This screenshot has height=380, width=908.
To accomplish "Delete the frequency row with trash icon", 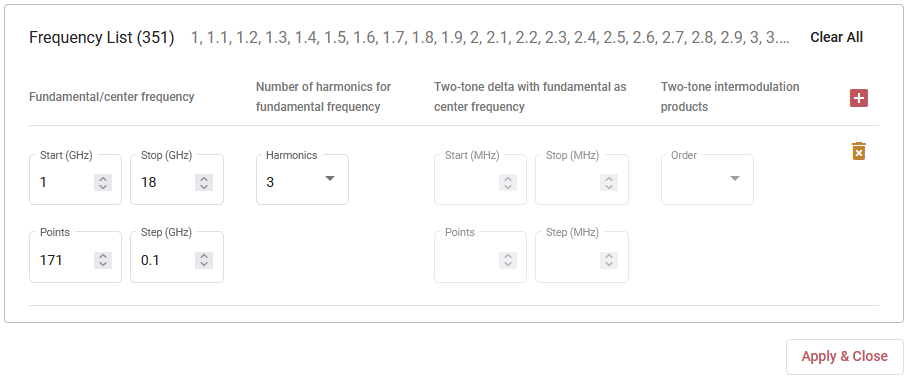I will (859, 151).
